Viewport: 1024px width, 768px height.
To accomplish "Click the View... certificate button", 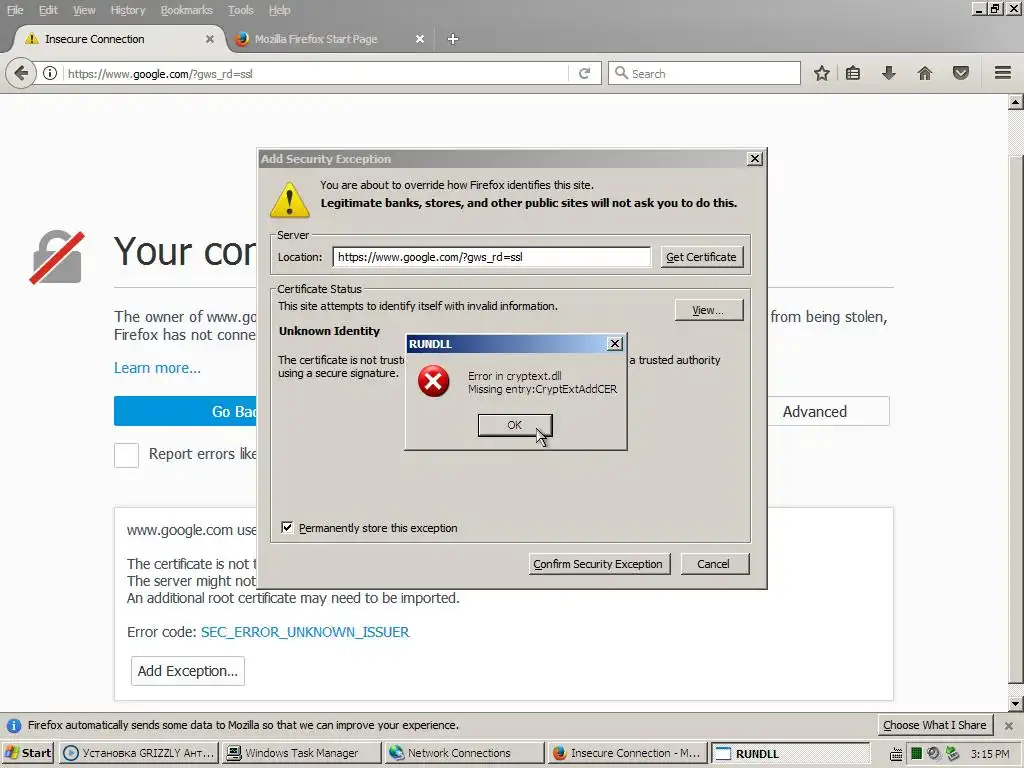I will pos(709,310).
